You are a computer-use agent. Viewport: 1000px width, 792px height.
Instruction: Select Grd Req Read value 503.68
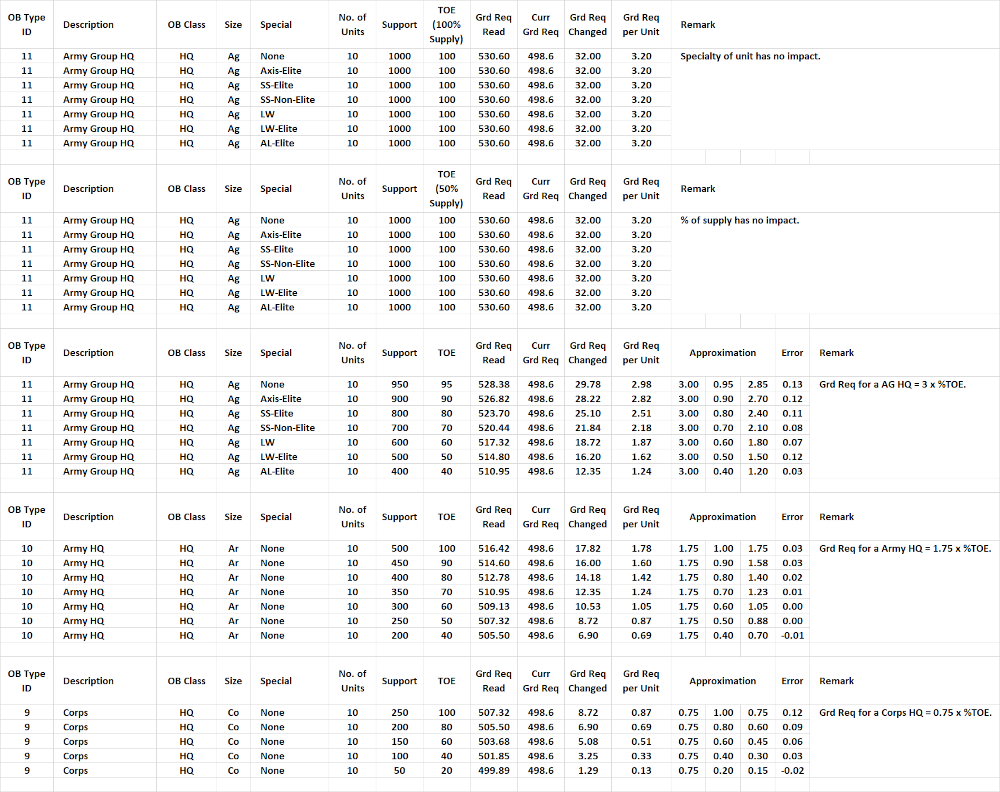(x=494, y=742)
